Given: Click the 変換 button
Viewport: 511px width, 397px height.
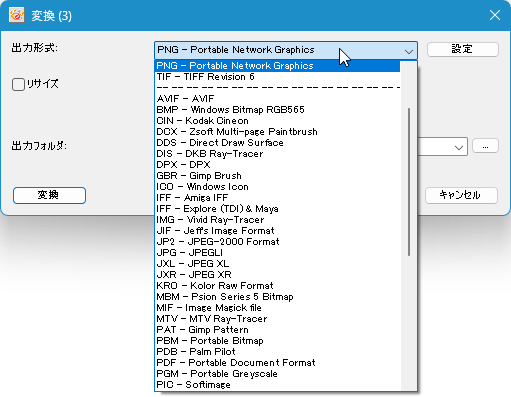Looking at the screenshot, I should tap(49, 195).
